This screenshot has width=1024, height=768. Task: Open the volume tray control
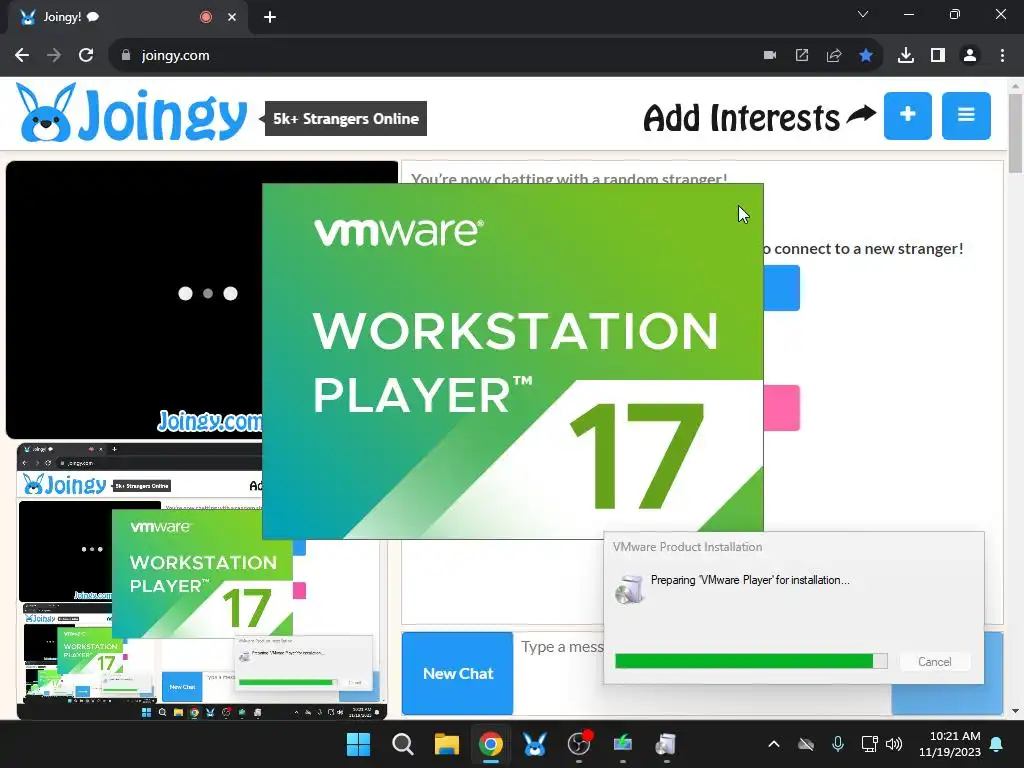point(894,744)
